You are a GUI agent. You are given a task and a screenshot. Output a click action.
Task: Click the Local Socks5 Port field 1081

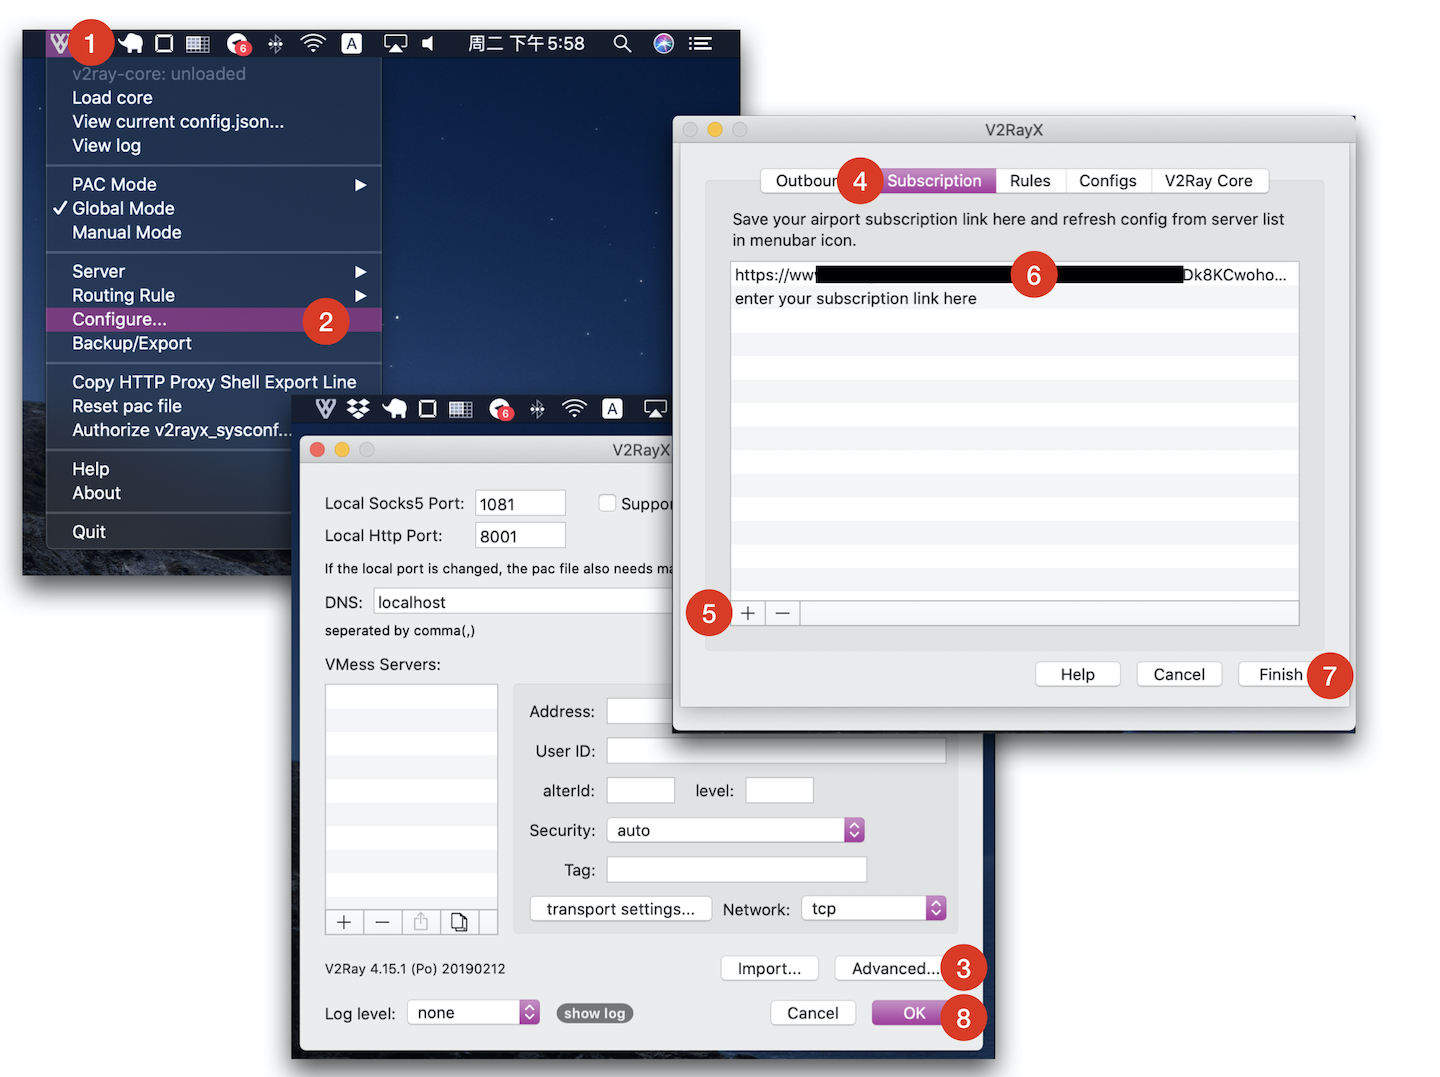point(520,503)
